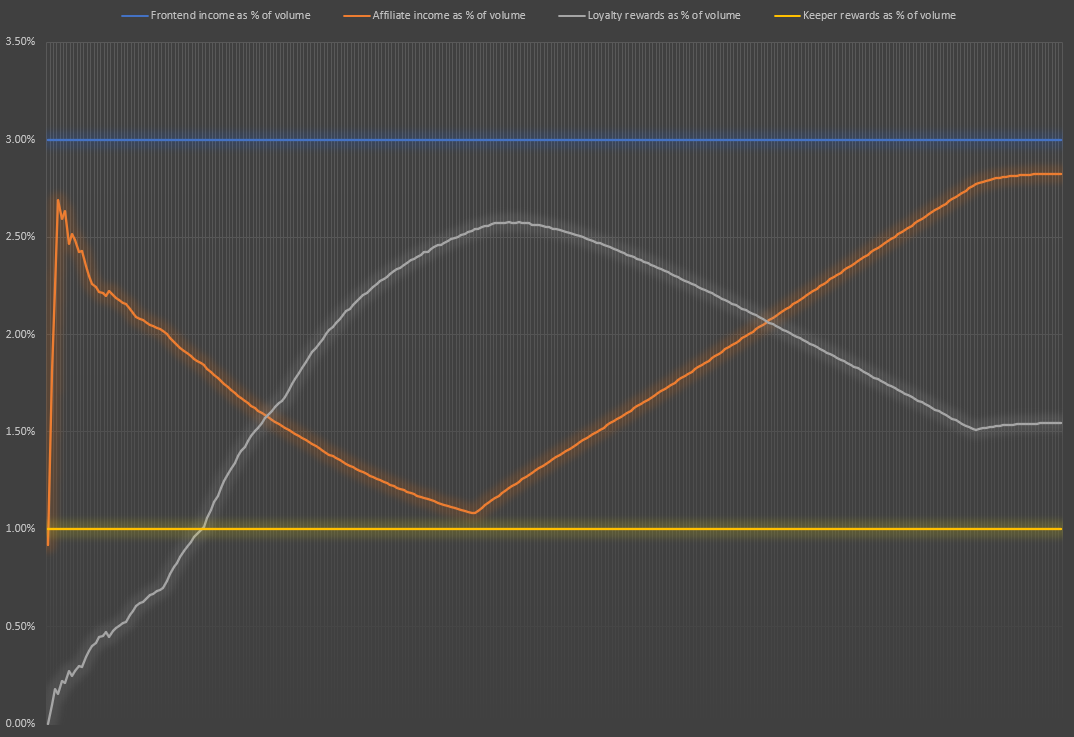Click yellow line marker in the legend
The height and width of the screenshot is (737, 1074).
click(x=788, y=16)
